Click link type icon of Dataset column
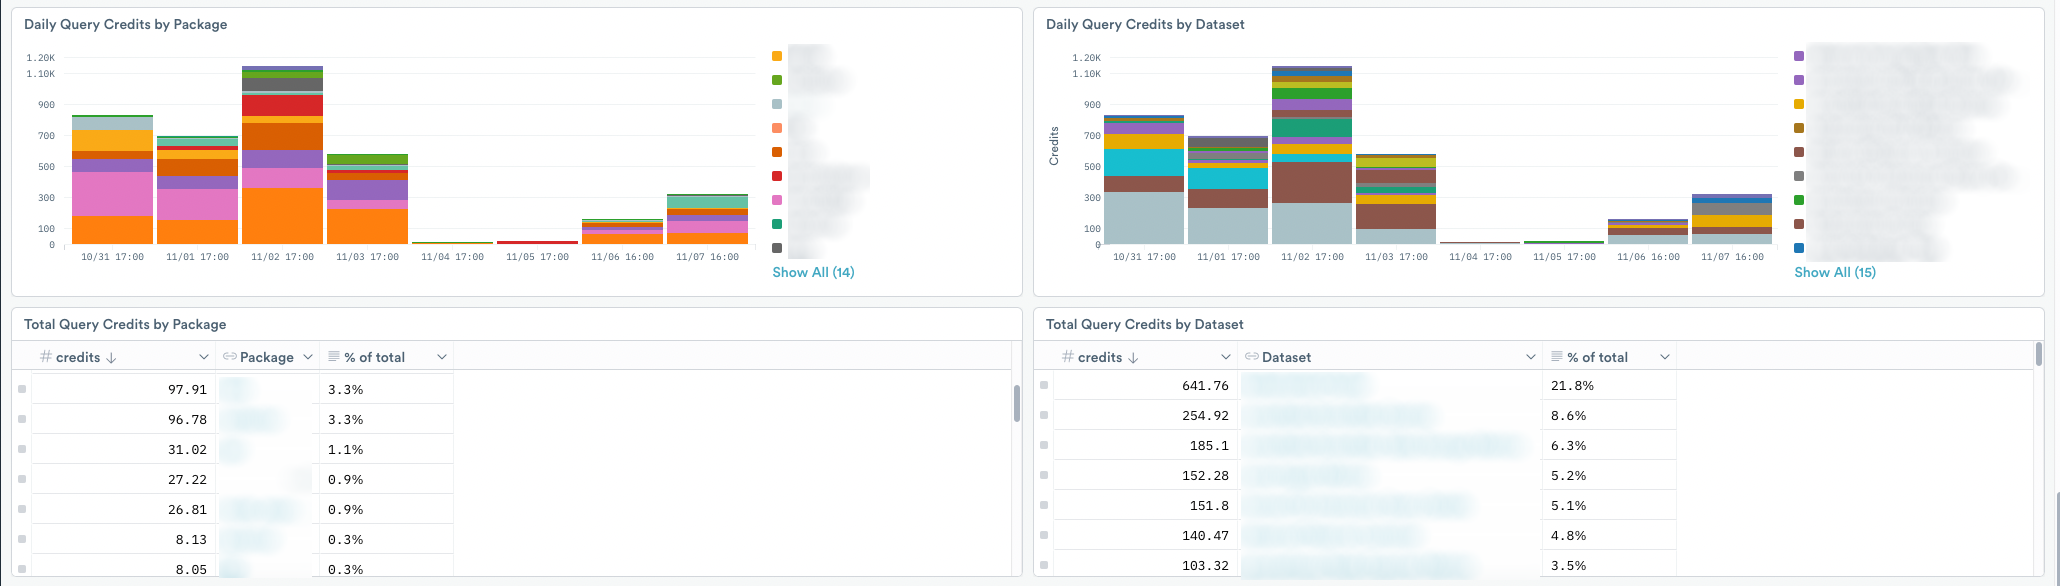Image resolution: width=2060 pixels, height=586 pixels. point(1251,357)
